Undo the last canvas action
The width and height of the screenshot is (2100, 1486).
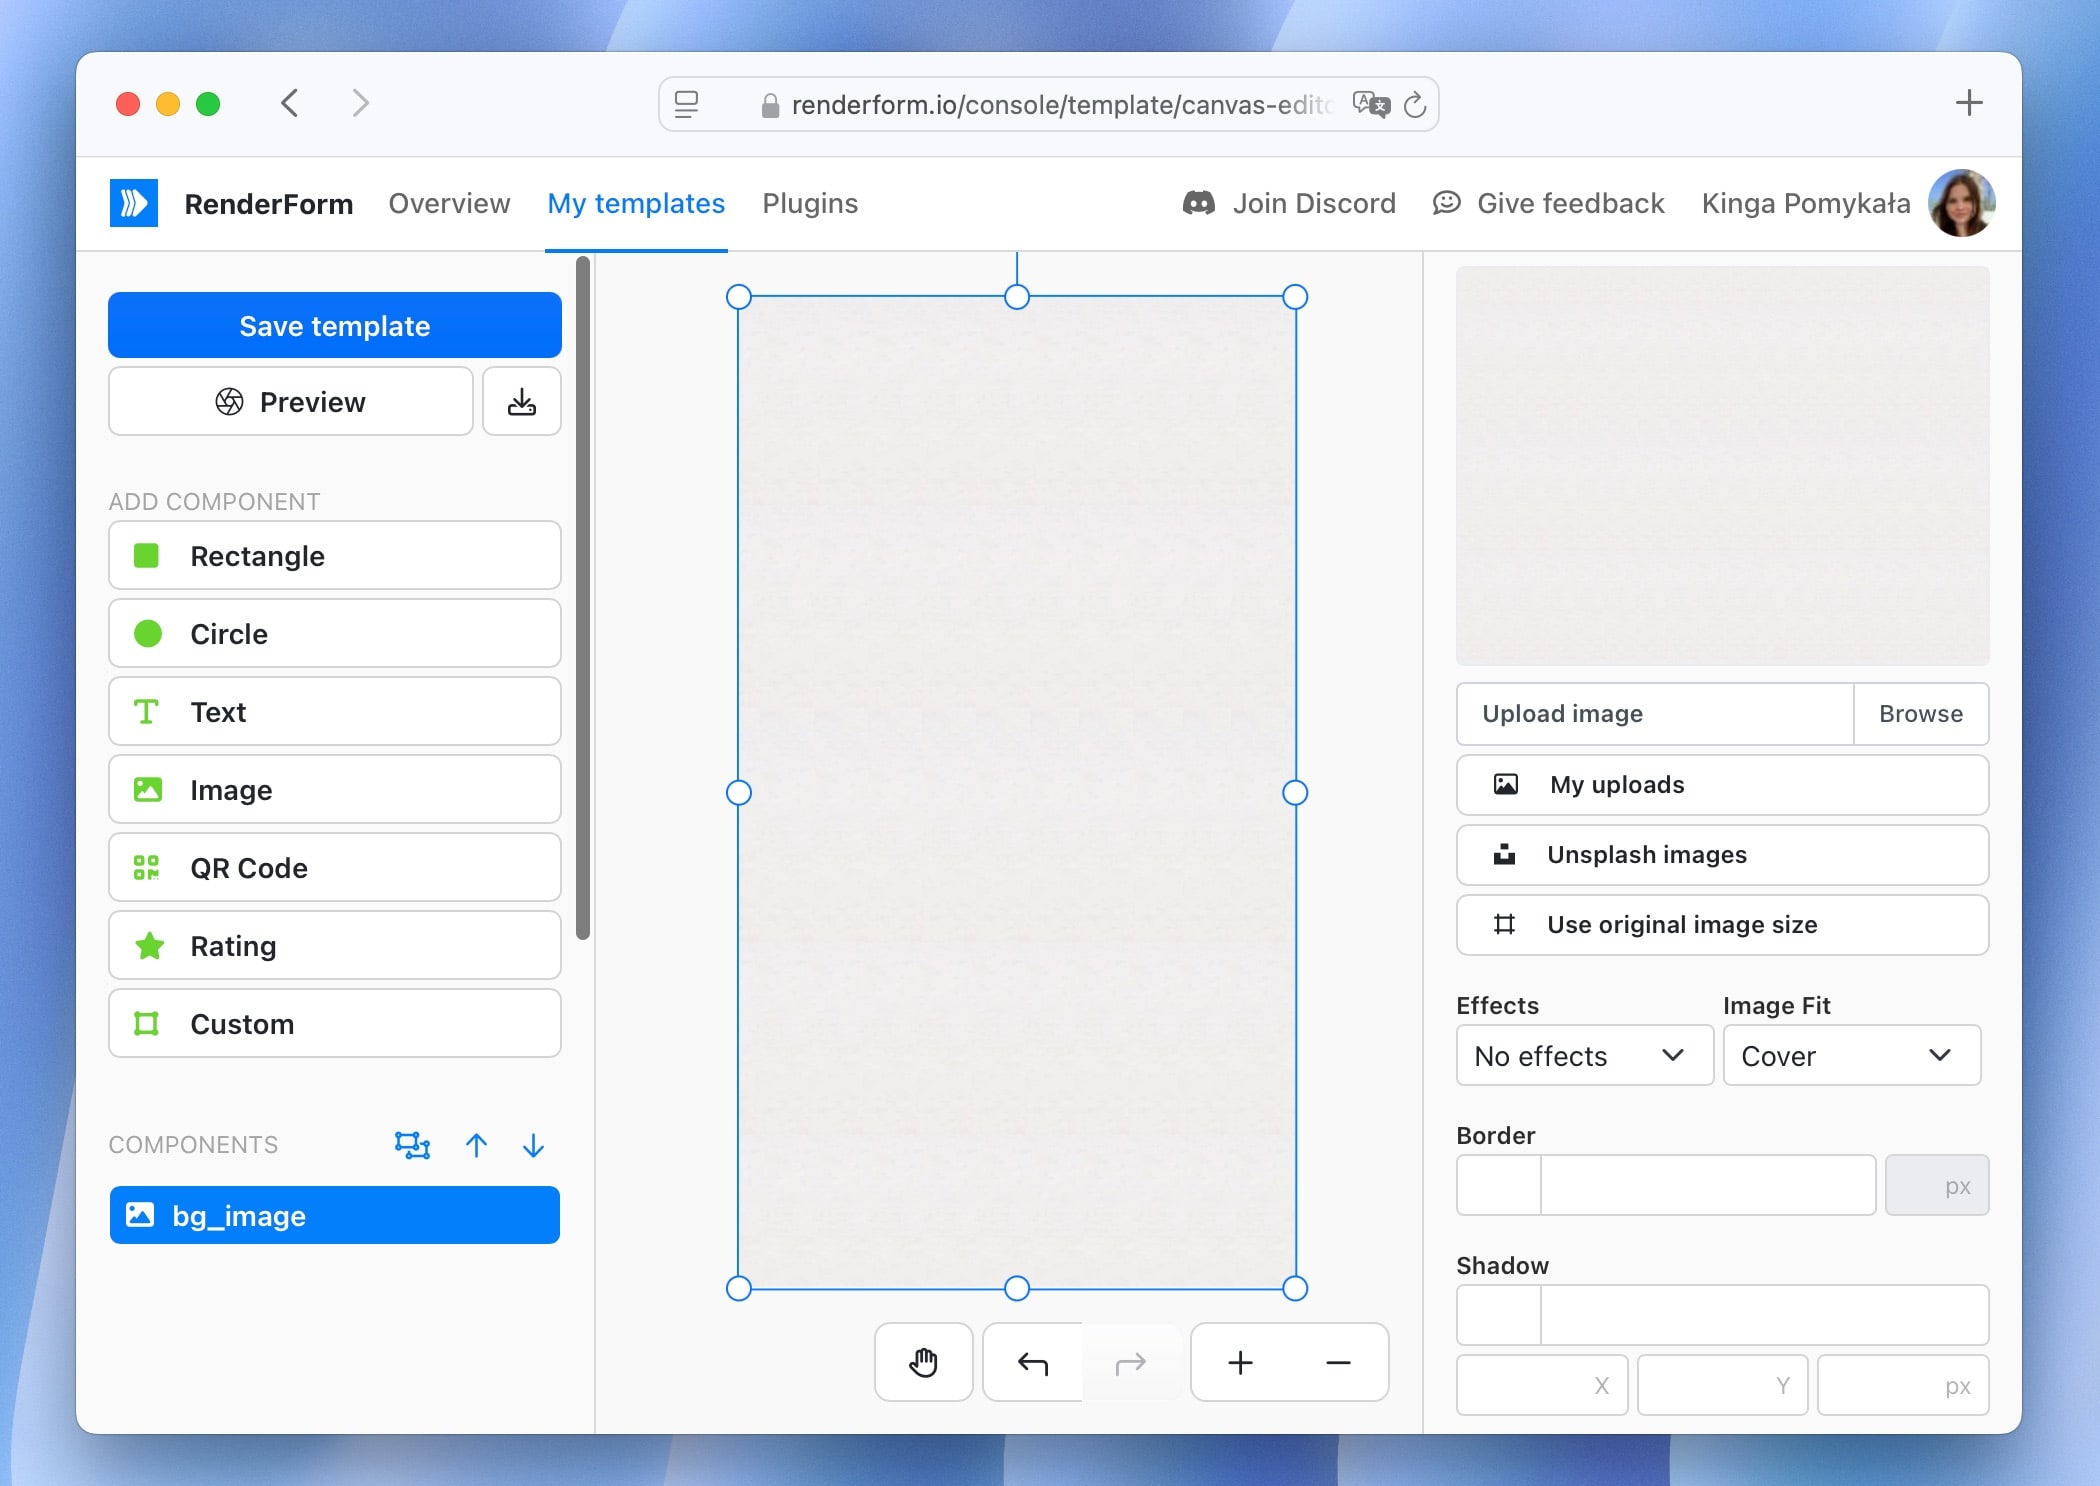point(1033,1362)
